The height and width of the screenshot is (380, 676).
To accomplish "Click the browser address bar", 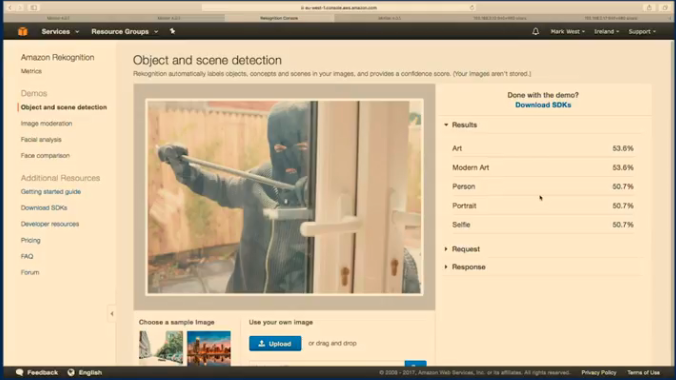I will tap(338, 7).
